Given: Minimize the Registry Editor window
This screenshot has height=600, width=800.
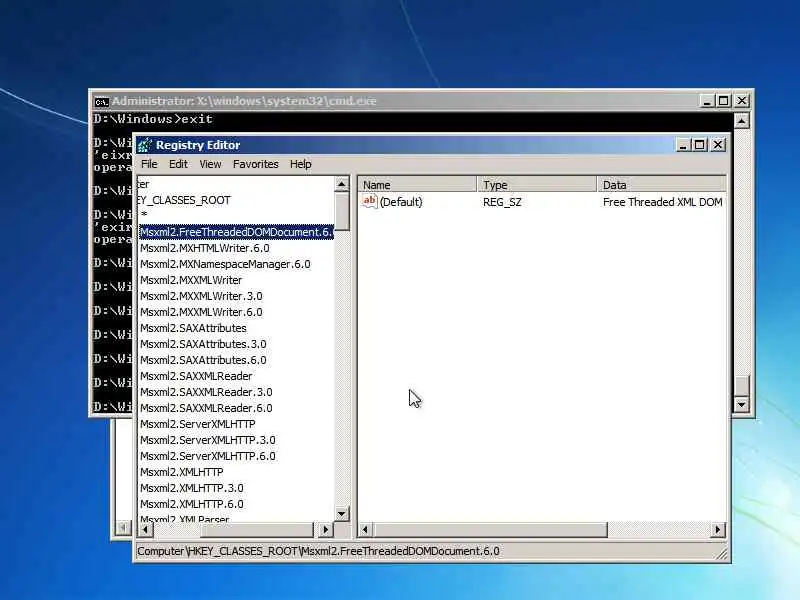Looking at the screenshot, I should tap(684, 145).
